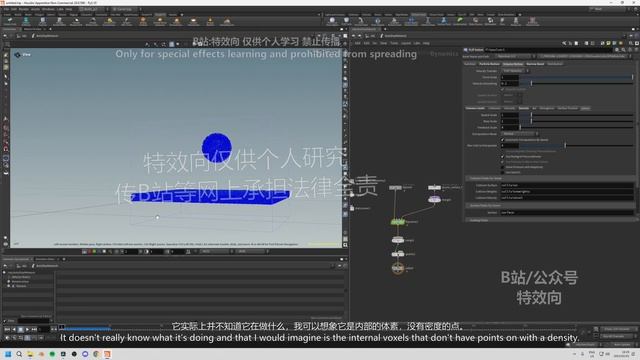Select the green FLIP solver node
The height and width of the screenshot is (360, 640).
pyautogui.click(x=398, y=222)
